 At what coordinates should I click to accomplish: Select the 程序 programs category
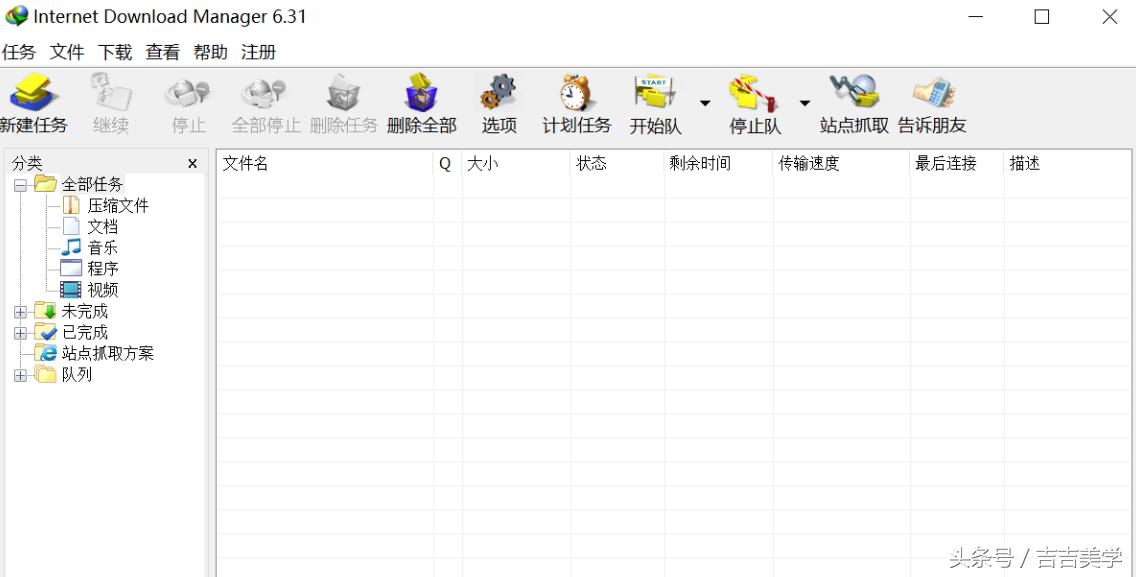click(102, 269)
